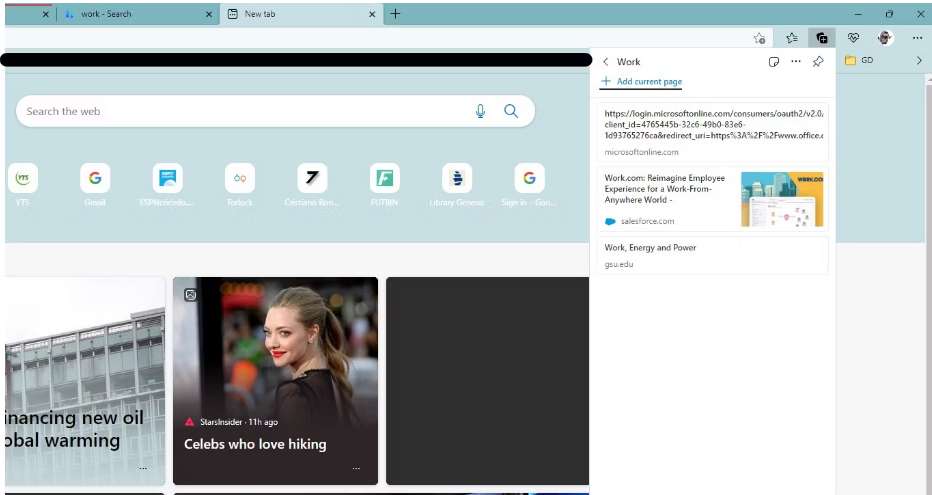Screen dimensions: 932x495
Task: Click the magnifier search icon
Action: (x=511, y=111)
